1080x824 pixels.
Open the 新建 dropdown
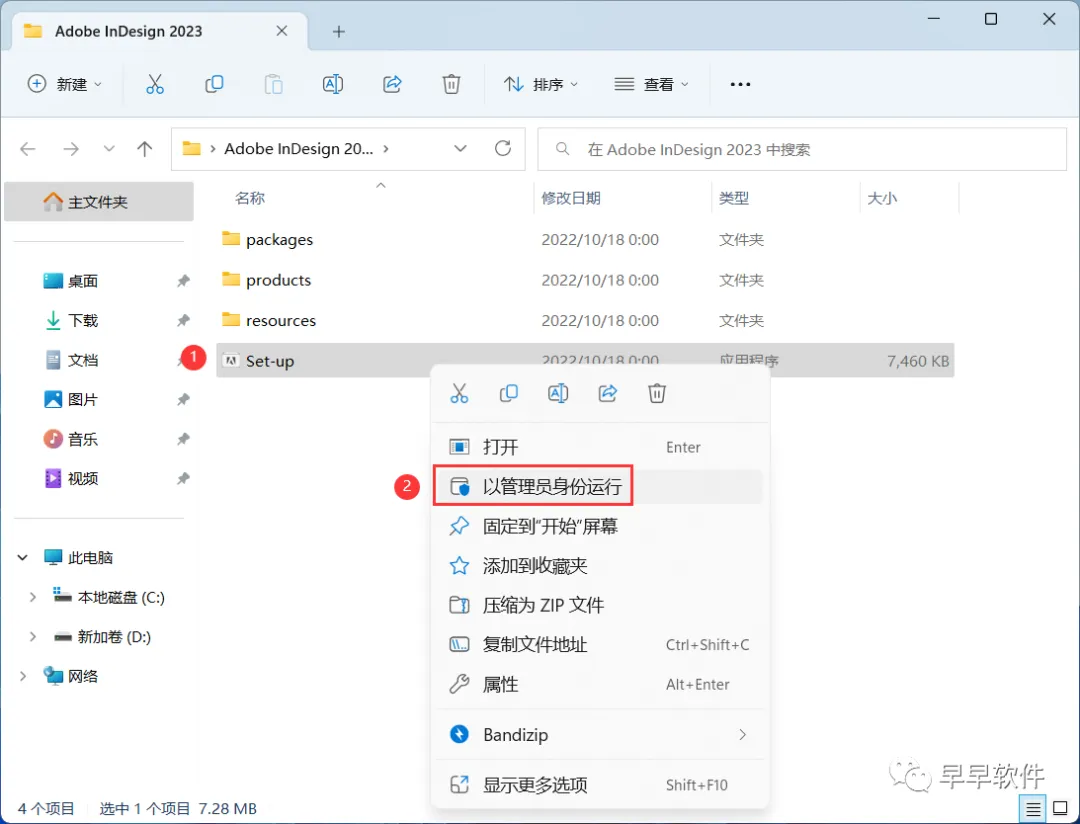65,84
